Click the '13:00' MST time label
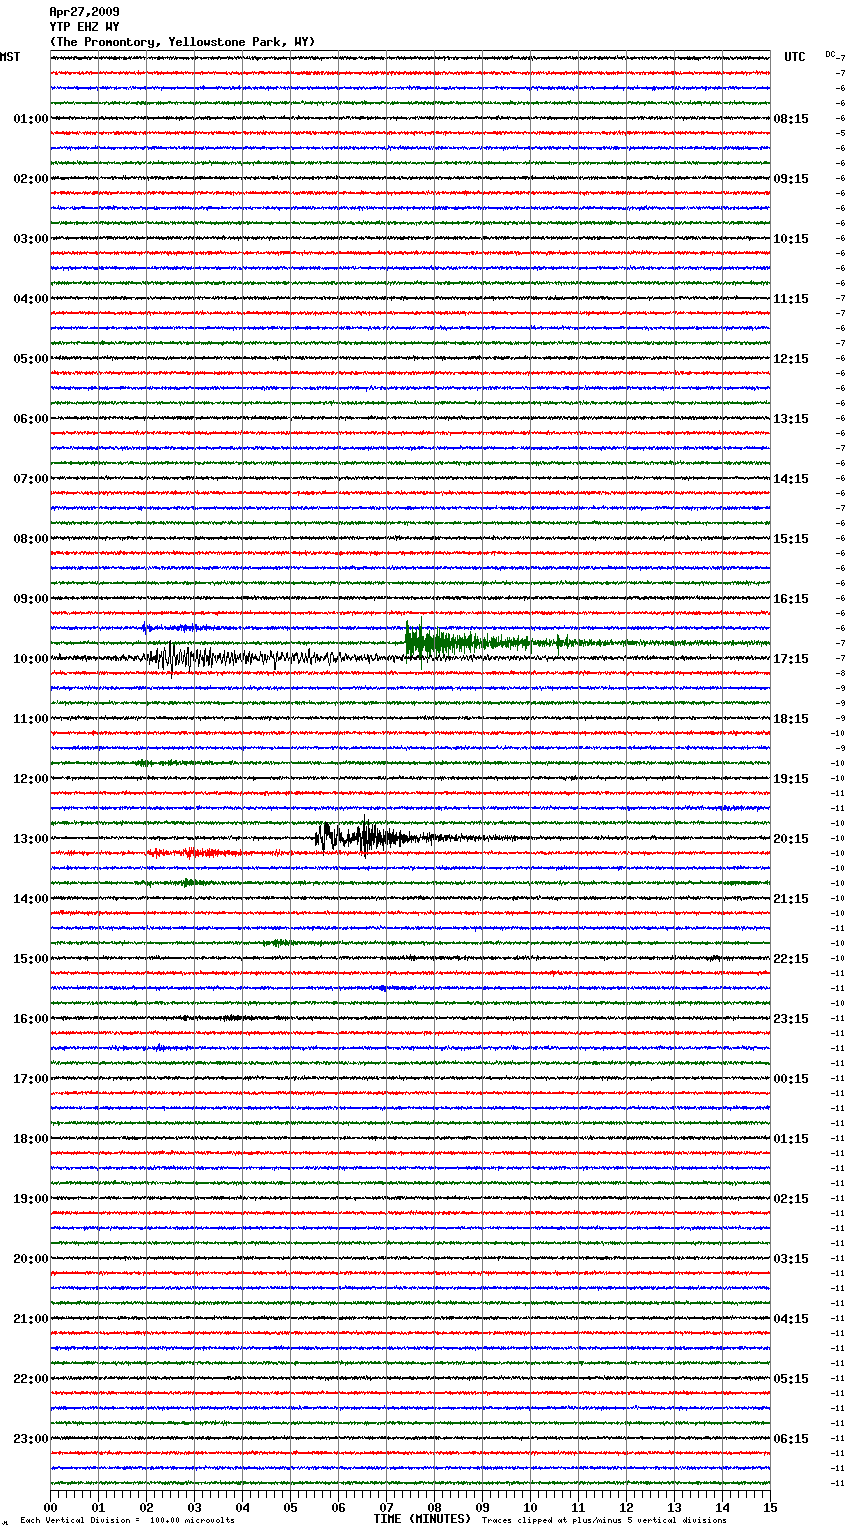The width and height of the screenshot is (850, 1534). (x=31, y=839)
